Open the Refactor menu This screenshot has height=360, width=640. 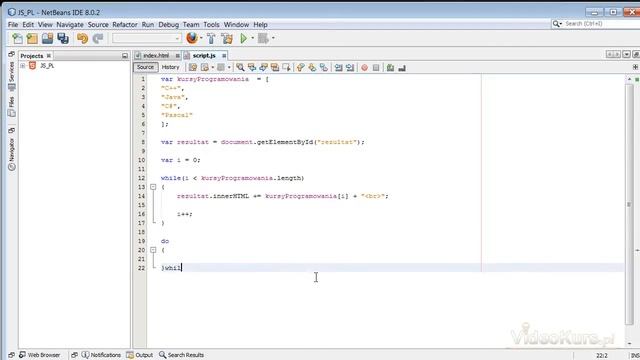[x=125, y=24]
